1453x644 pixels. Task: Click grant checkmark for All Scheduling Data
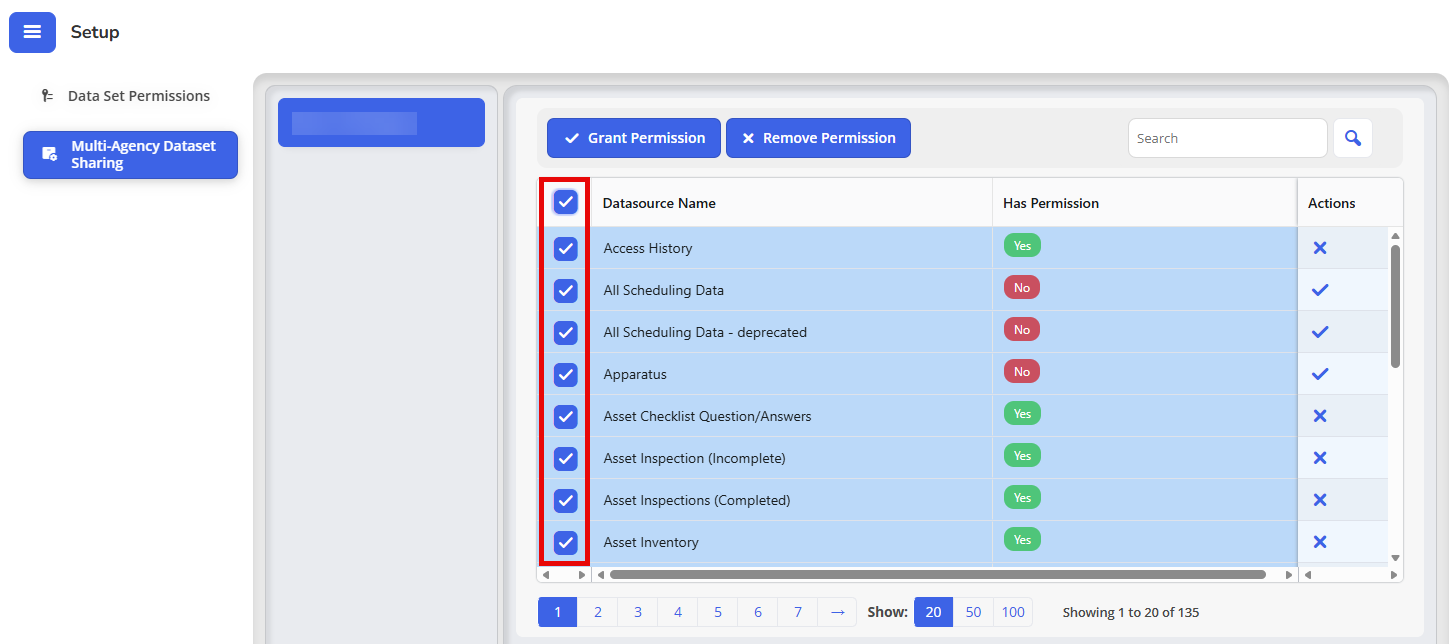pyautogui.click(x=1320, y=290)
